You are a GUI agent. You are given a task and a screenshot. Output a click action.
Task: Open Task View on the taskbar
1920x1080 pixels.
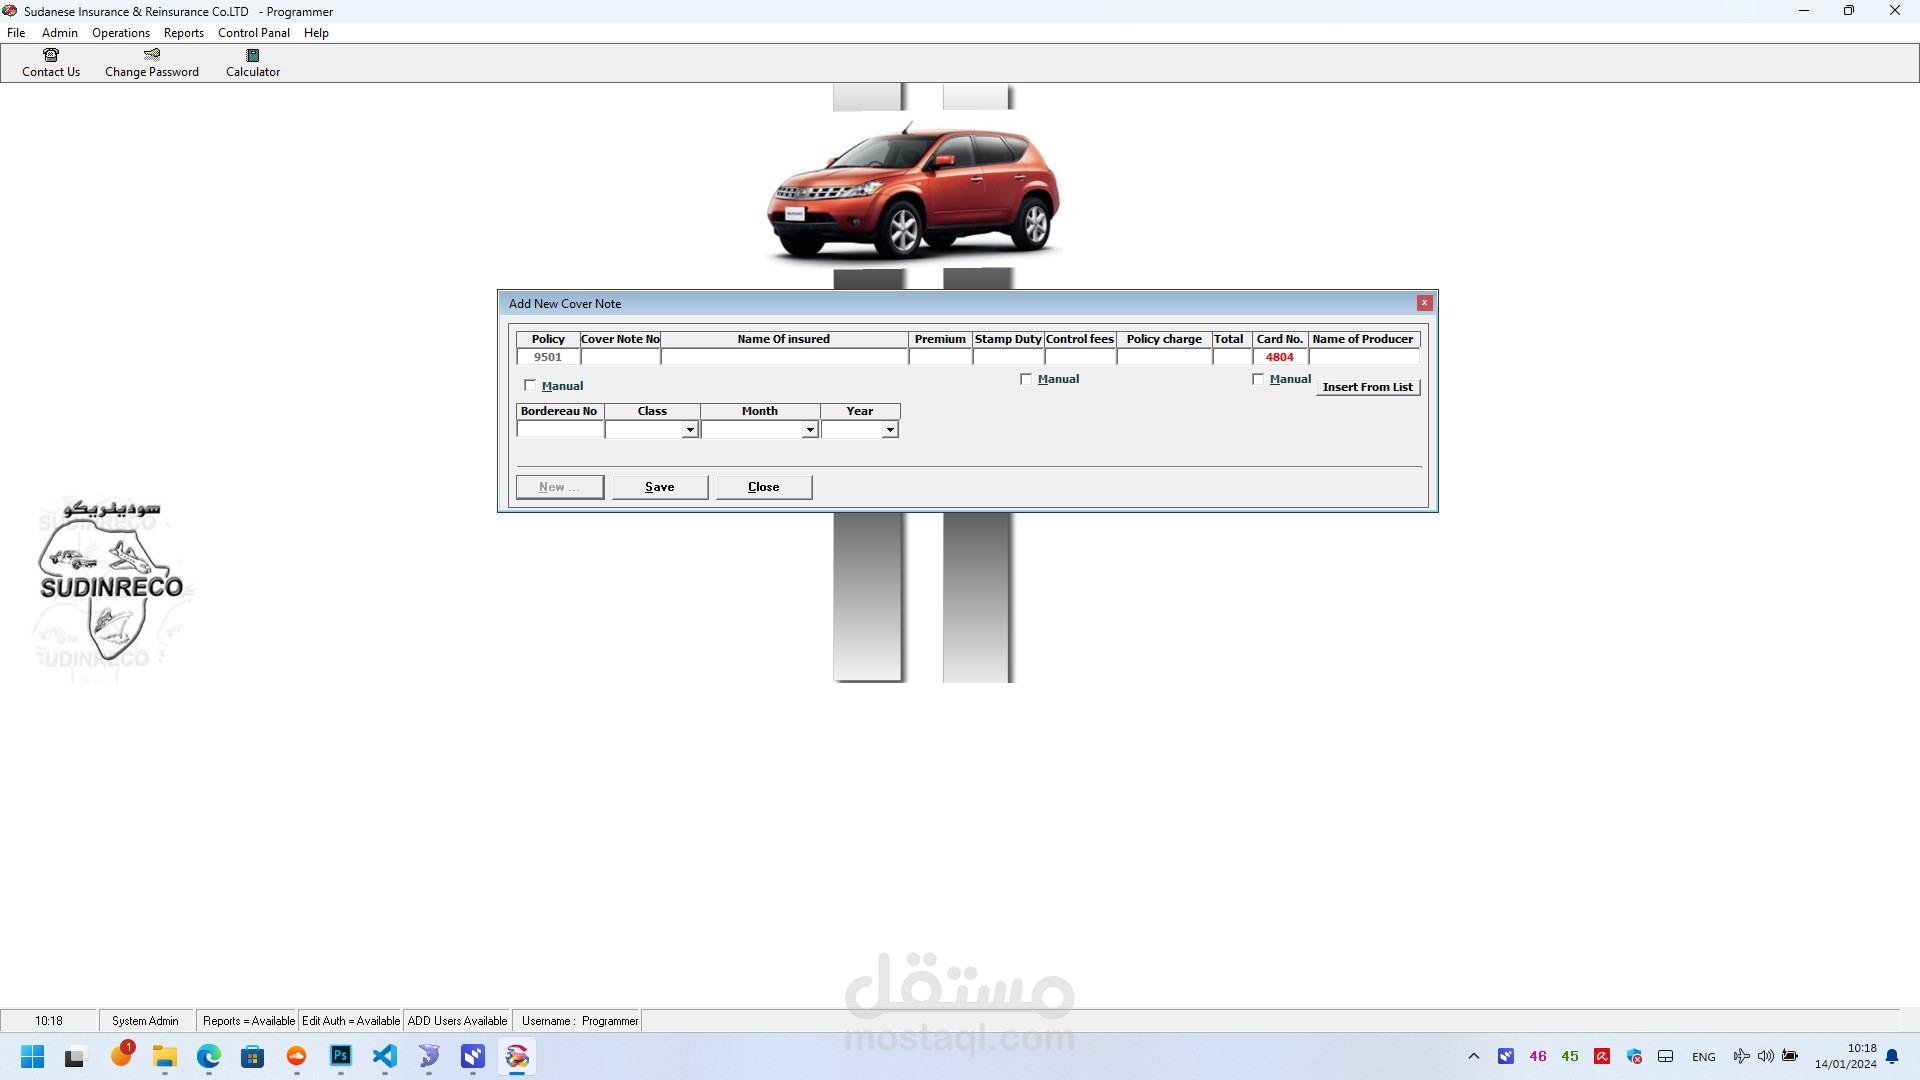(75, 1056)
